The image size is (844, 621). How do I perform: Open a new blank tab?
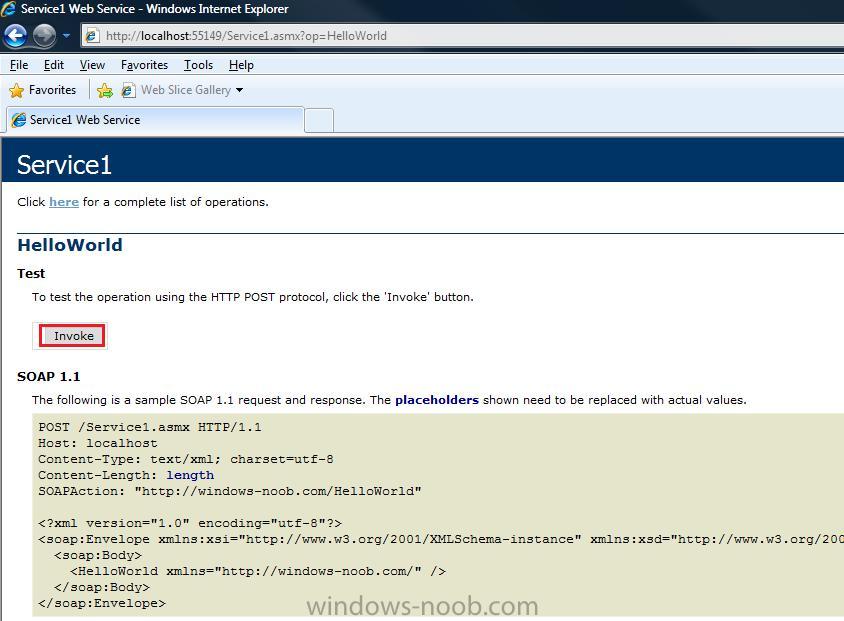pyautogui.click(x=319, y=120)
